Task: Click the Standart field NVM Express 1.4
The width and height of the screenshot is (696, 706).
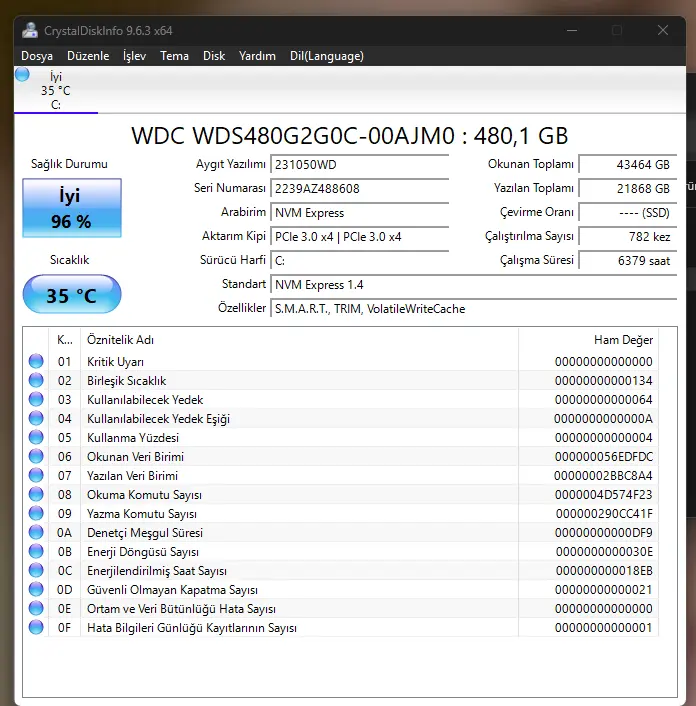Action: pos(474,285)
